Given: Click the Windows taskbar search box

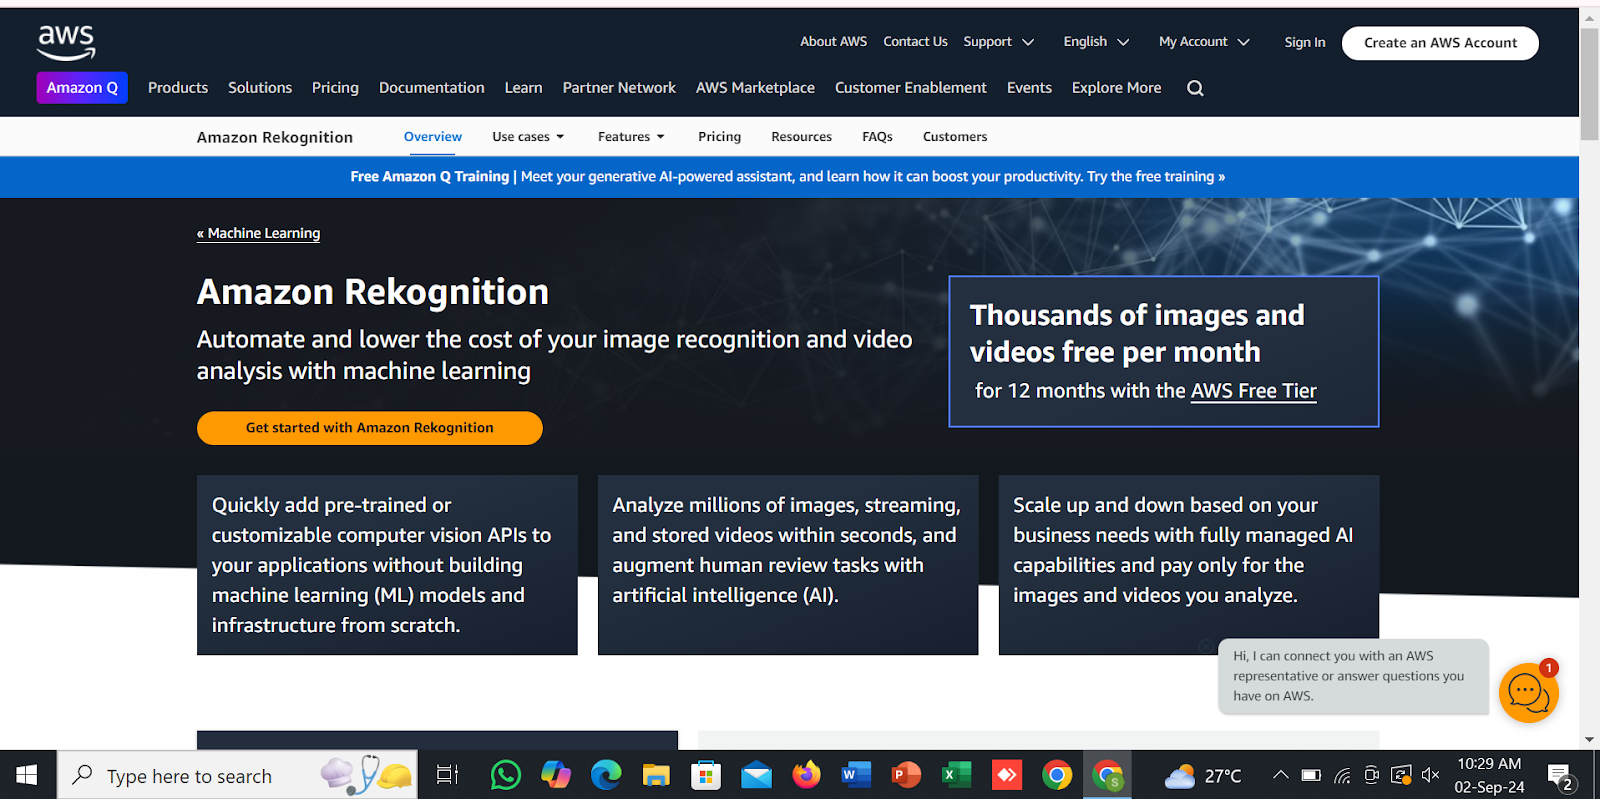Looking at the screenshot, I should pyautogui.click(x=237, y=775).
